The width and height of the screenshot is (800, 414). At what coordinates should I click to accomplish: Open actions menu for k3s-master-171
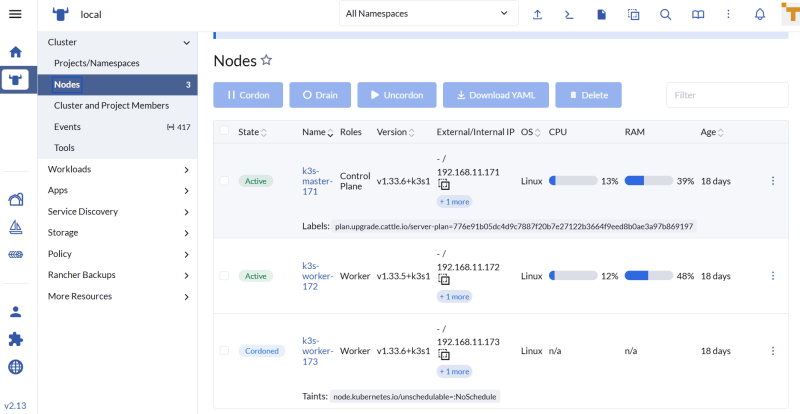click(x=773, y=181)
